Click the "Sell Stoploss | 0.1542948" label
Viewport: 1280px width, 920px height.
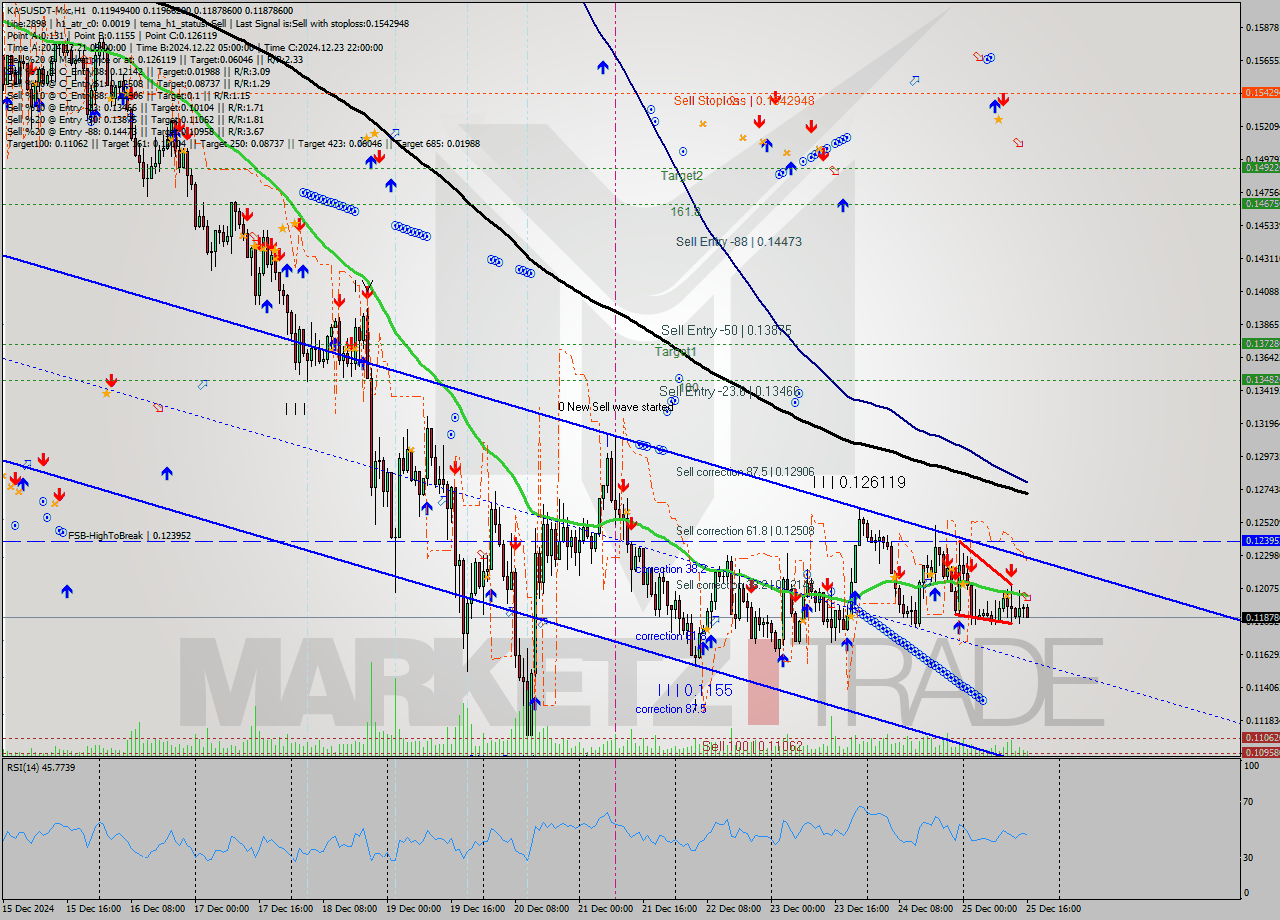point(743,100)
